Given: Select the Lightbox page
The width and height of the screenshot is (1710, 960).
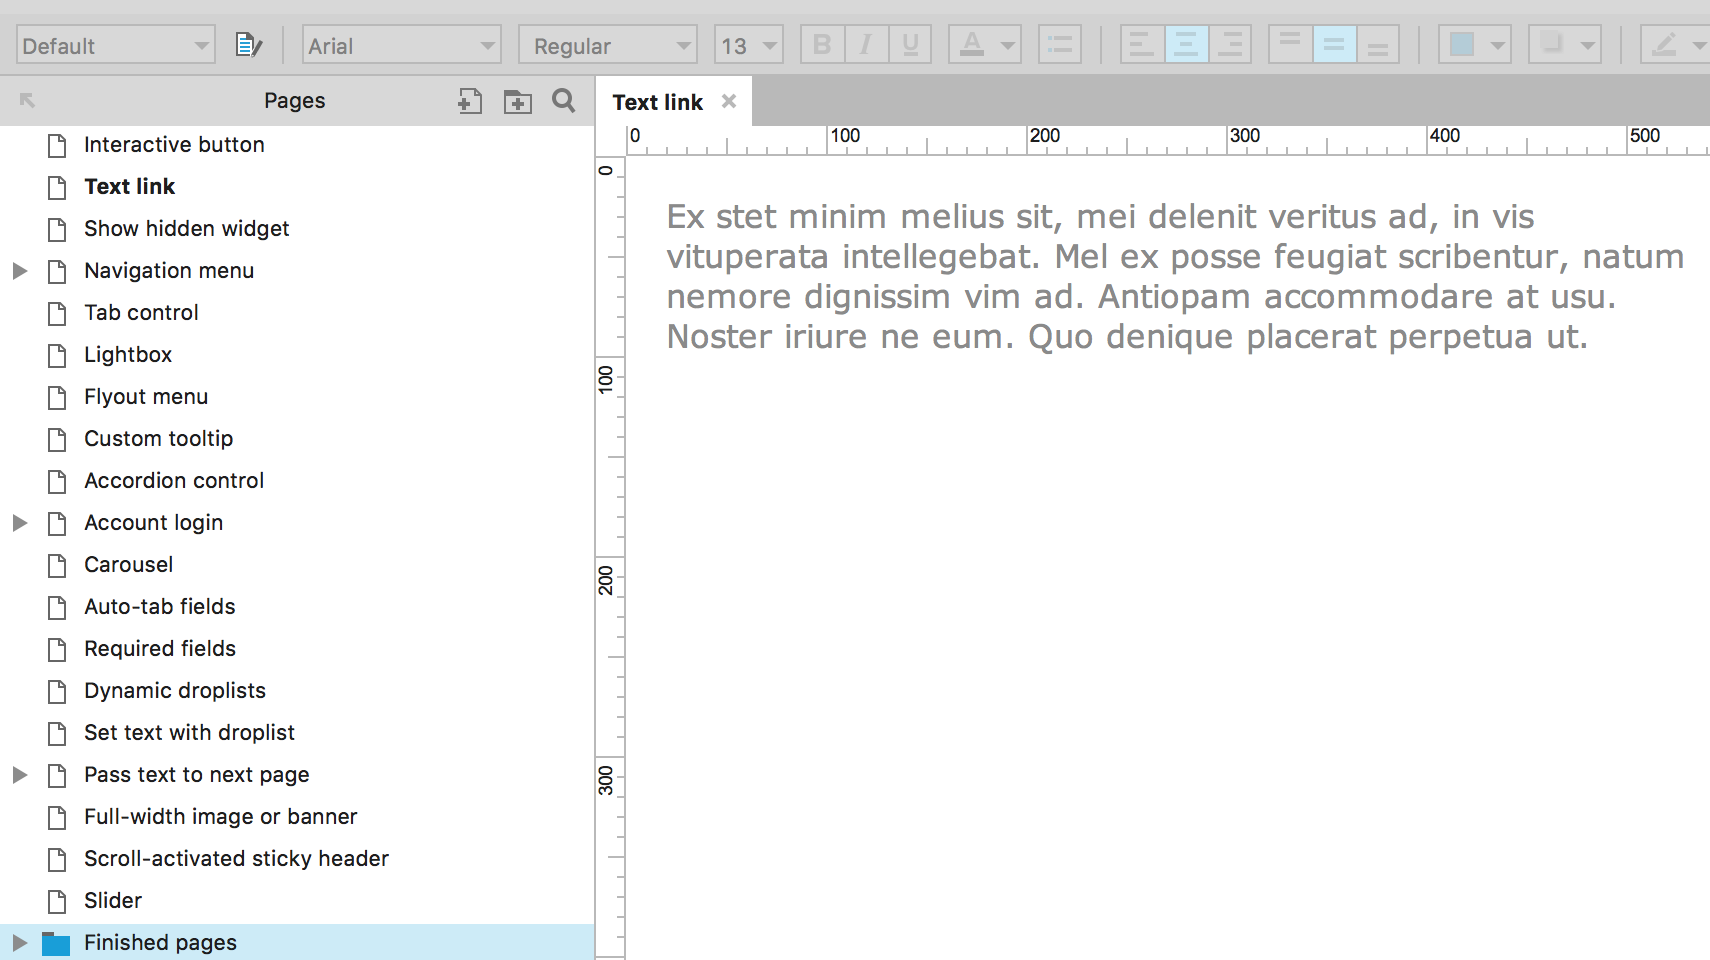Looking at the screenshot, I should tap(128, 354).
